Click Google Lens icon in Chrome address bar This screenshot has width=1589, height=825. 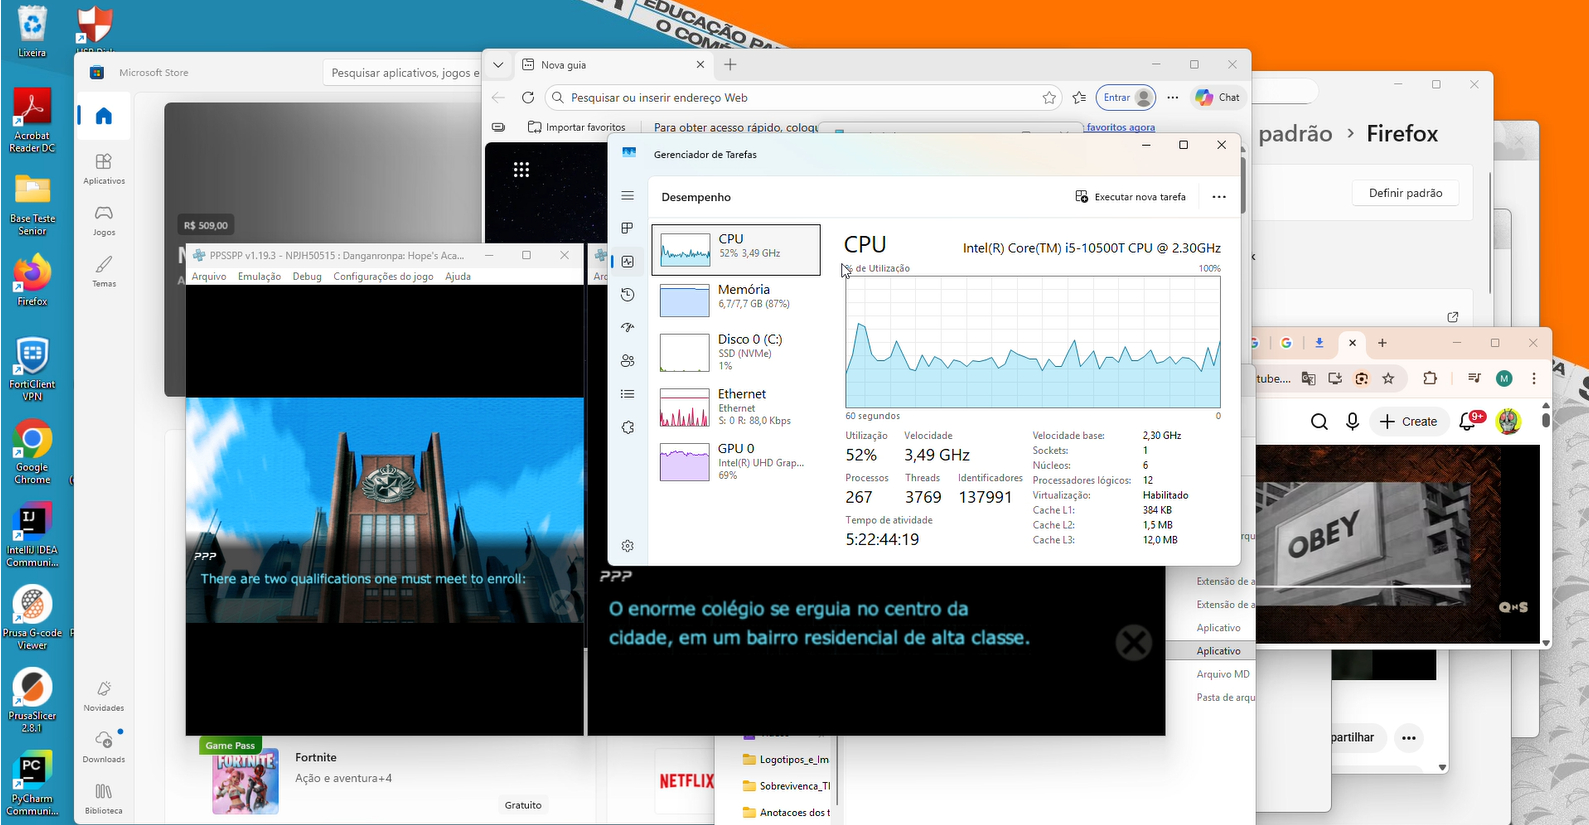coord(1361,379)
